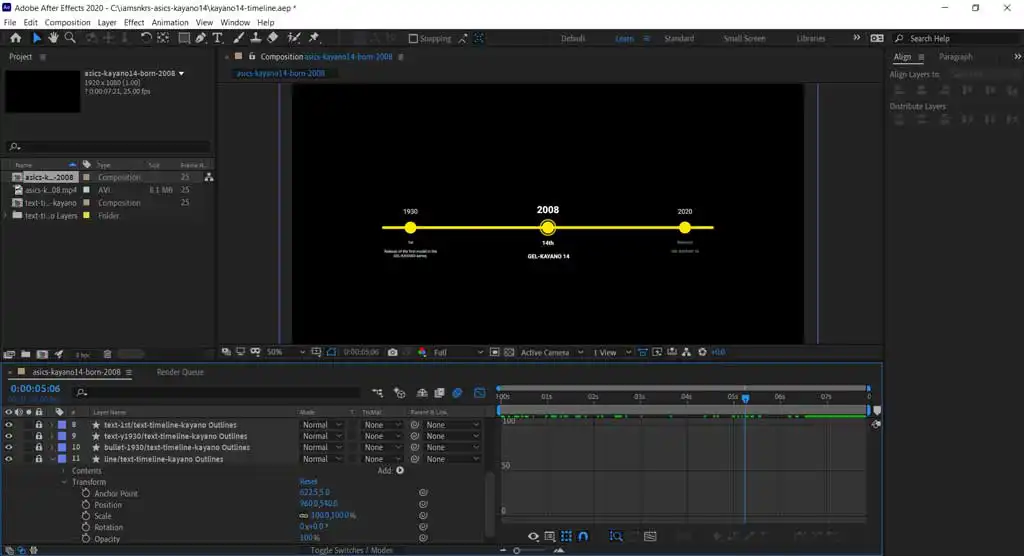Select the Zoom magnifier tool

(x=70, y=38)
